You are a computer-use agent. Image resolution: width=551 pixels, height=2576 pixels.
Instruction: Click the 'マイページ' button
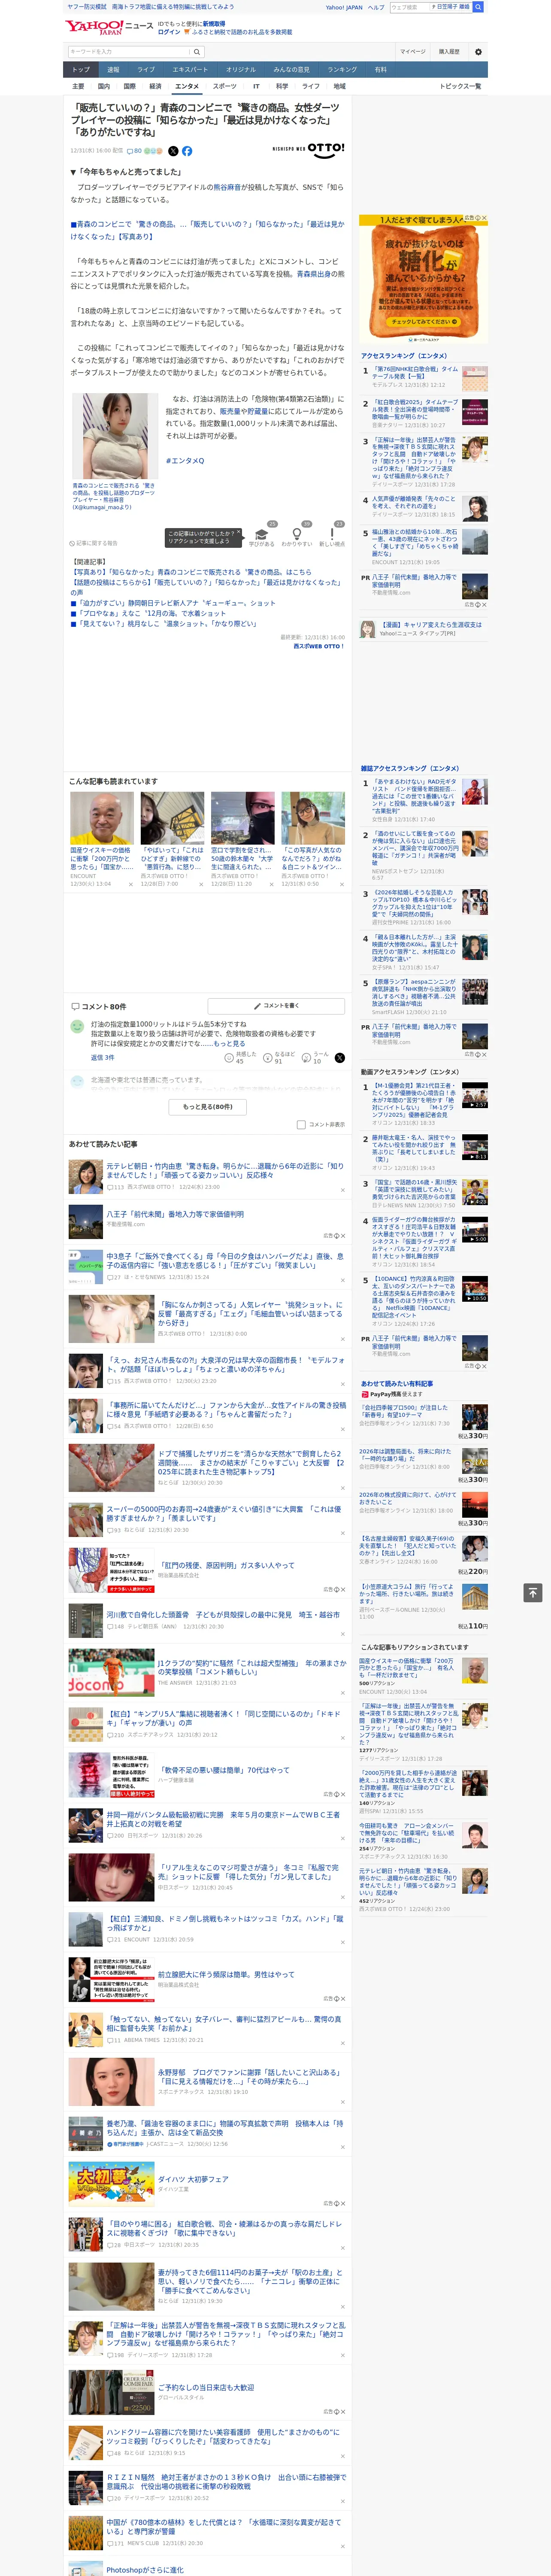pyautogui.click(x=412, y=51)
